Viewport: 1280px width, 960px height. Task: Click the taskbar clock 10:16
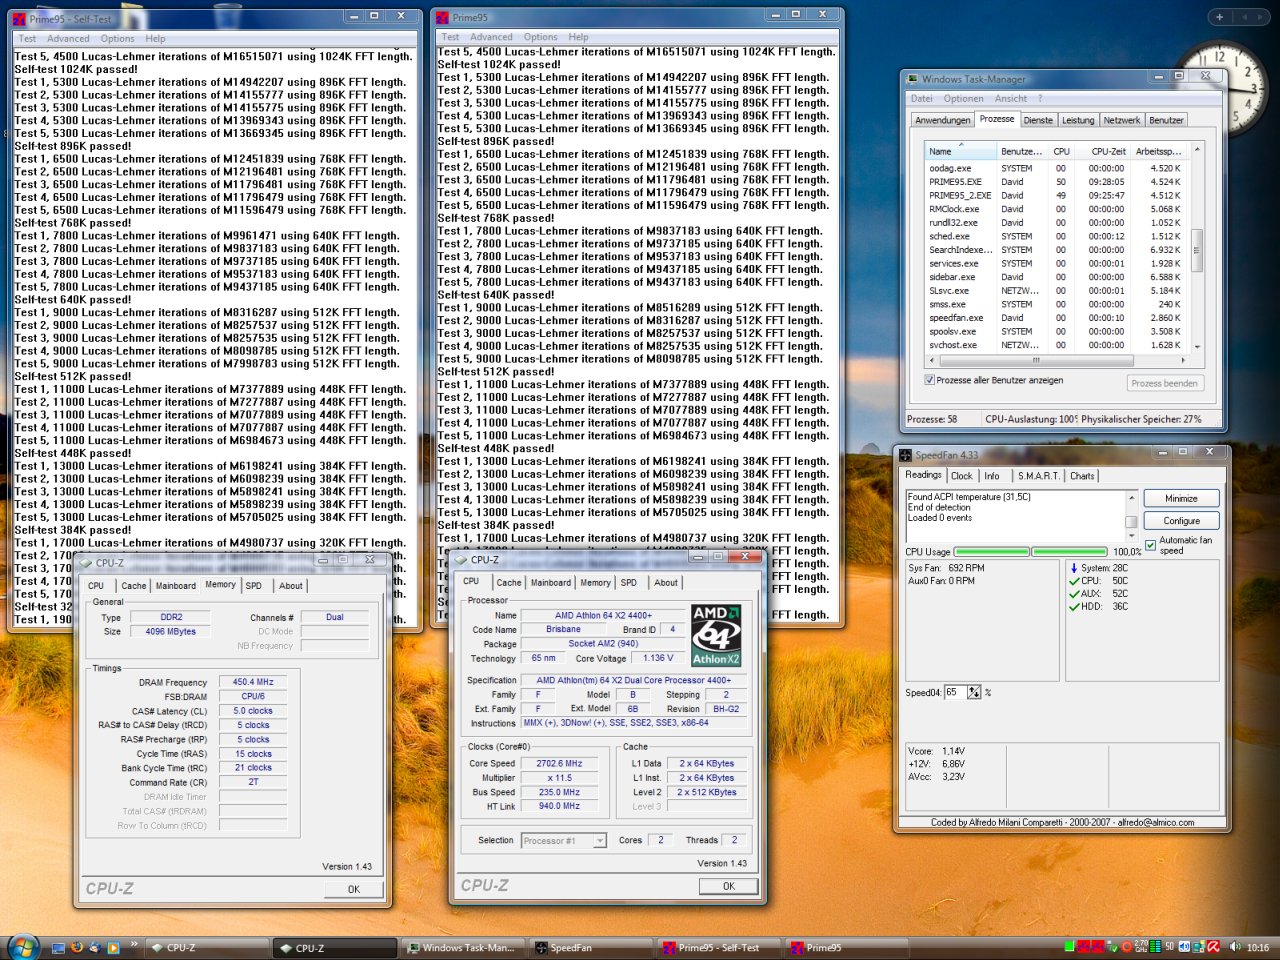click(x=1258, y=947)
